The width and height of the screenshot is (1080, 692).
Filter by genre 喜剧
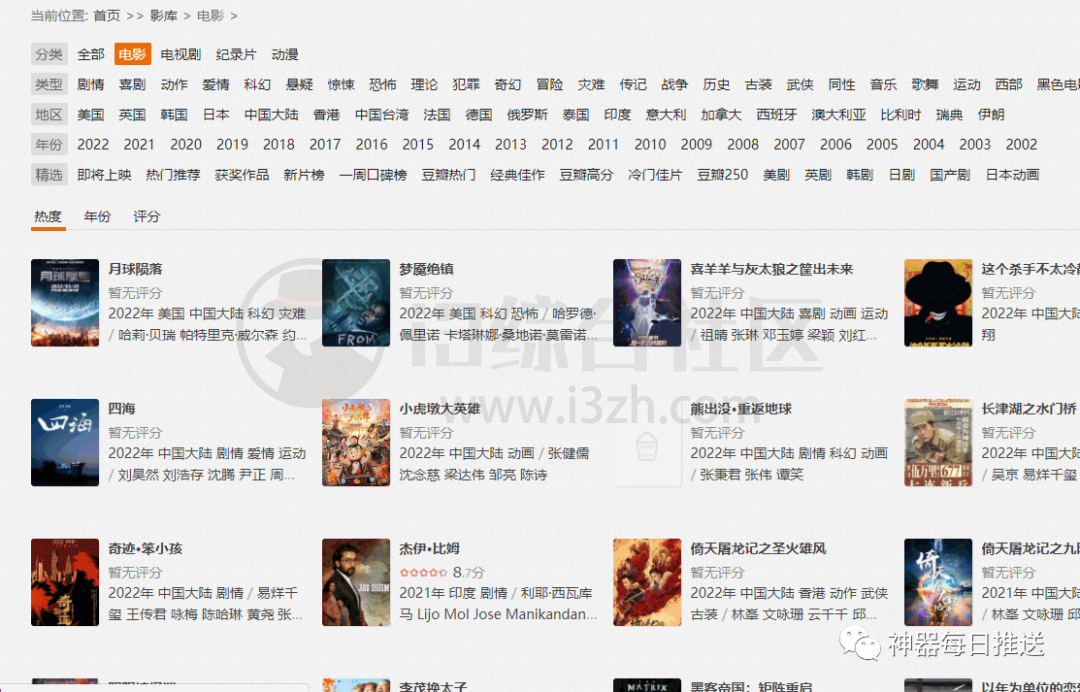[x=132, y=84]
